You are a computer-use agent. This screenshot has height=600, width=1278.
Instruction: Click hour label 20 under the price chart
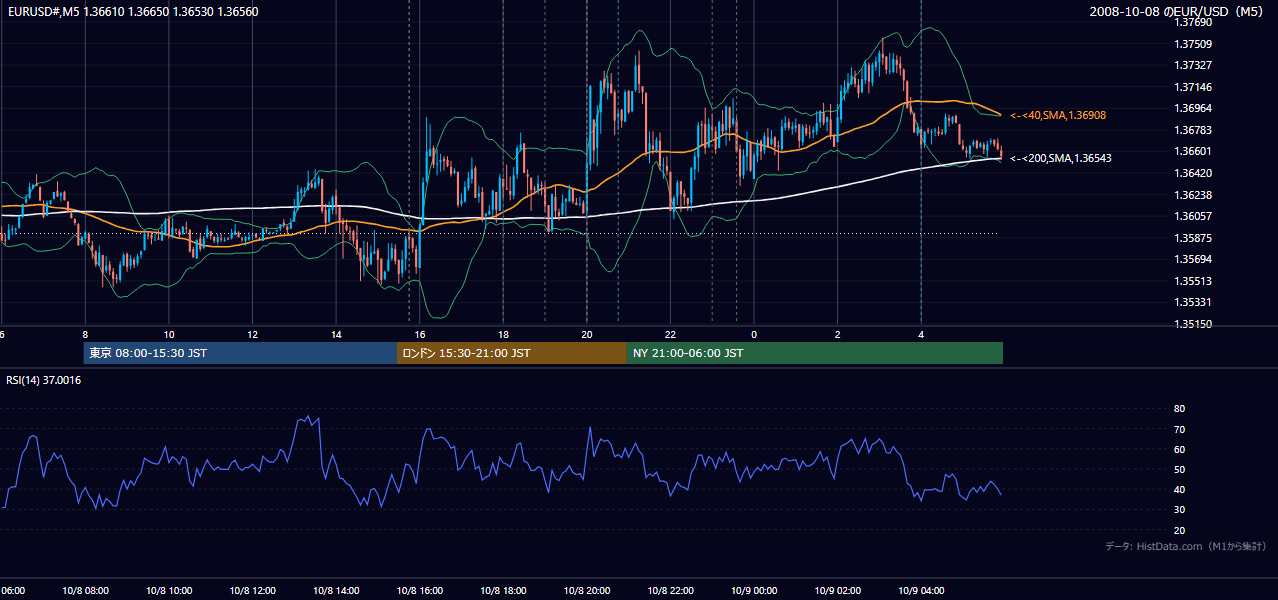[x=587, y=334]
